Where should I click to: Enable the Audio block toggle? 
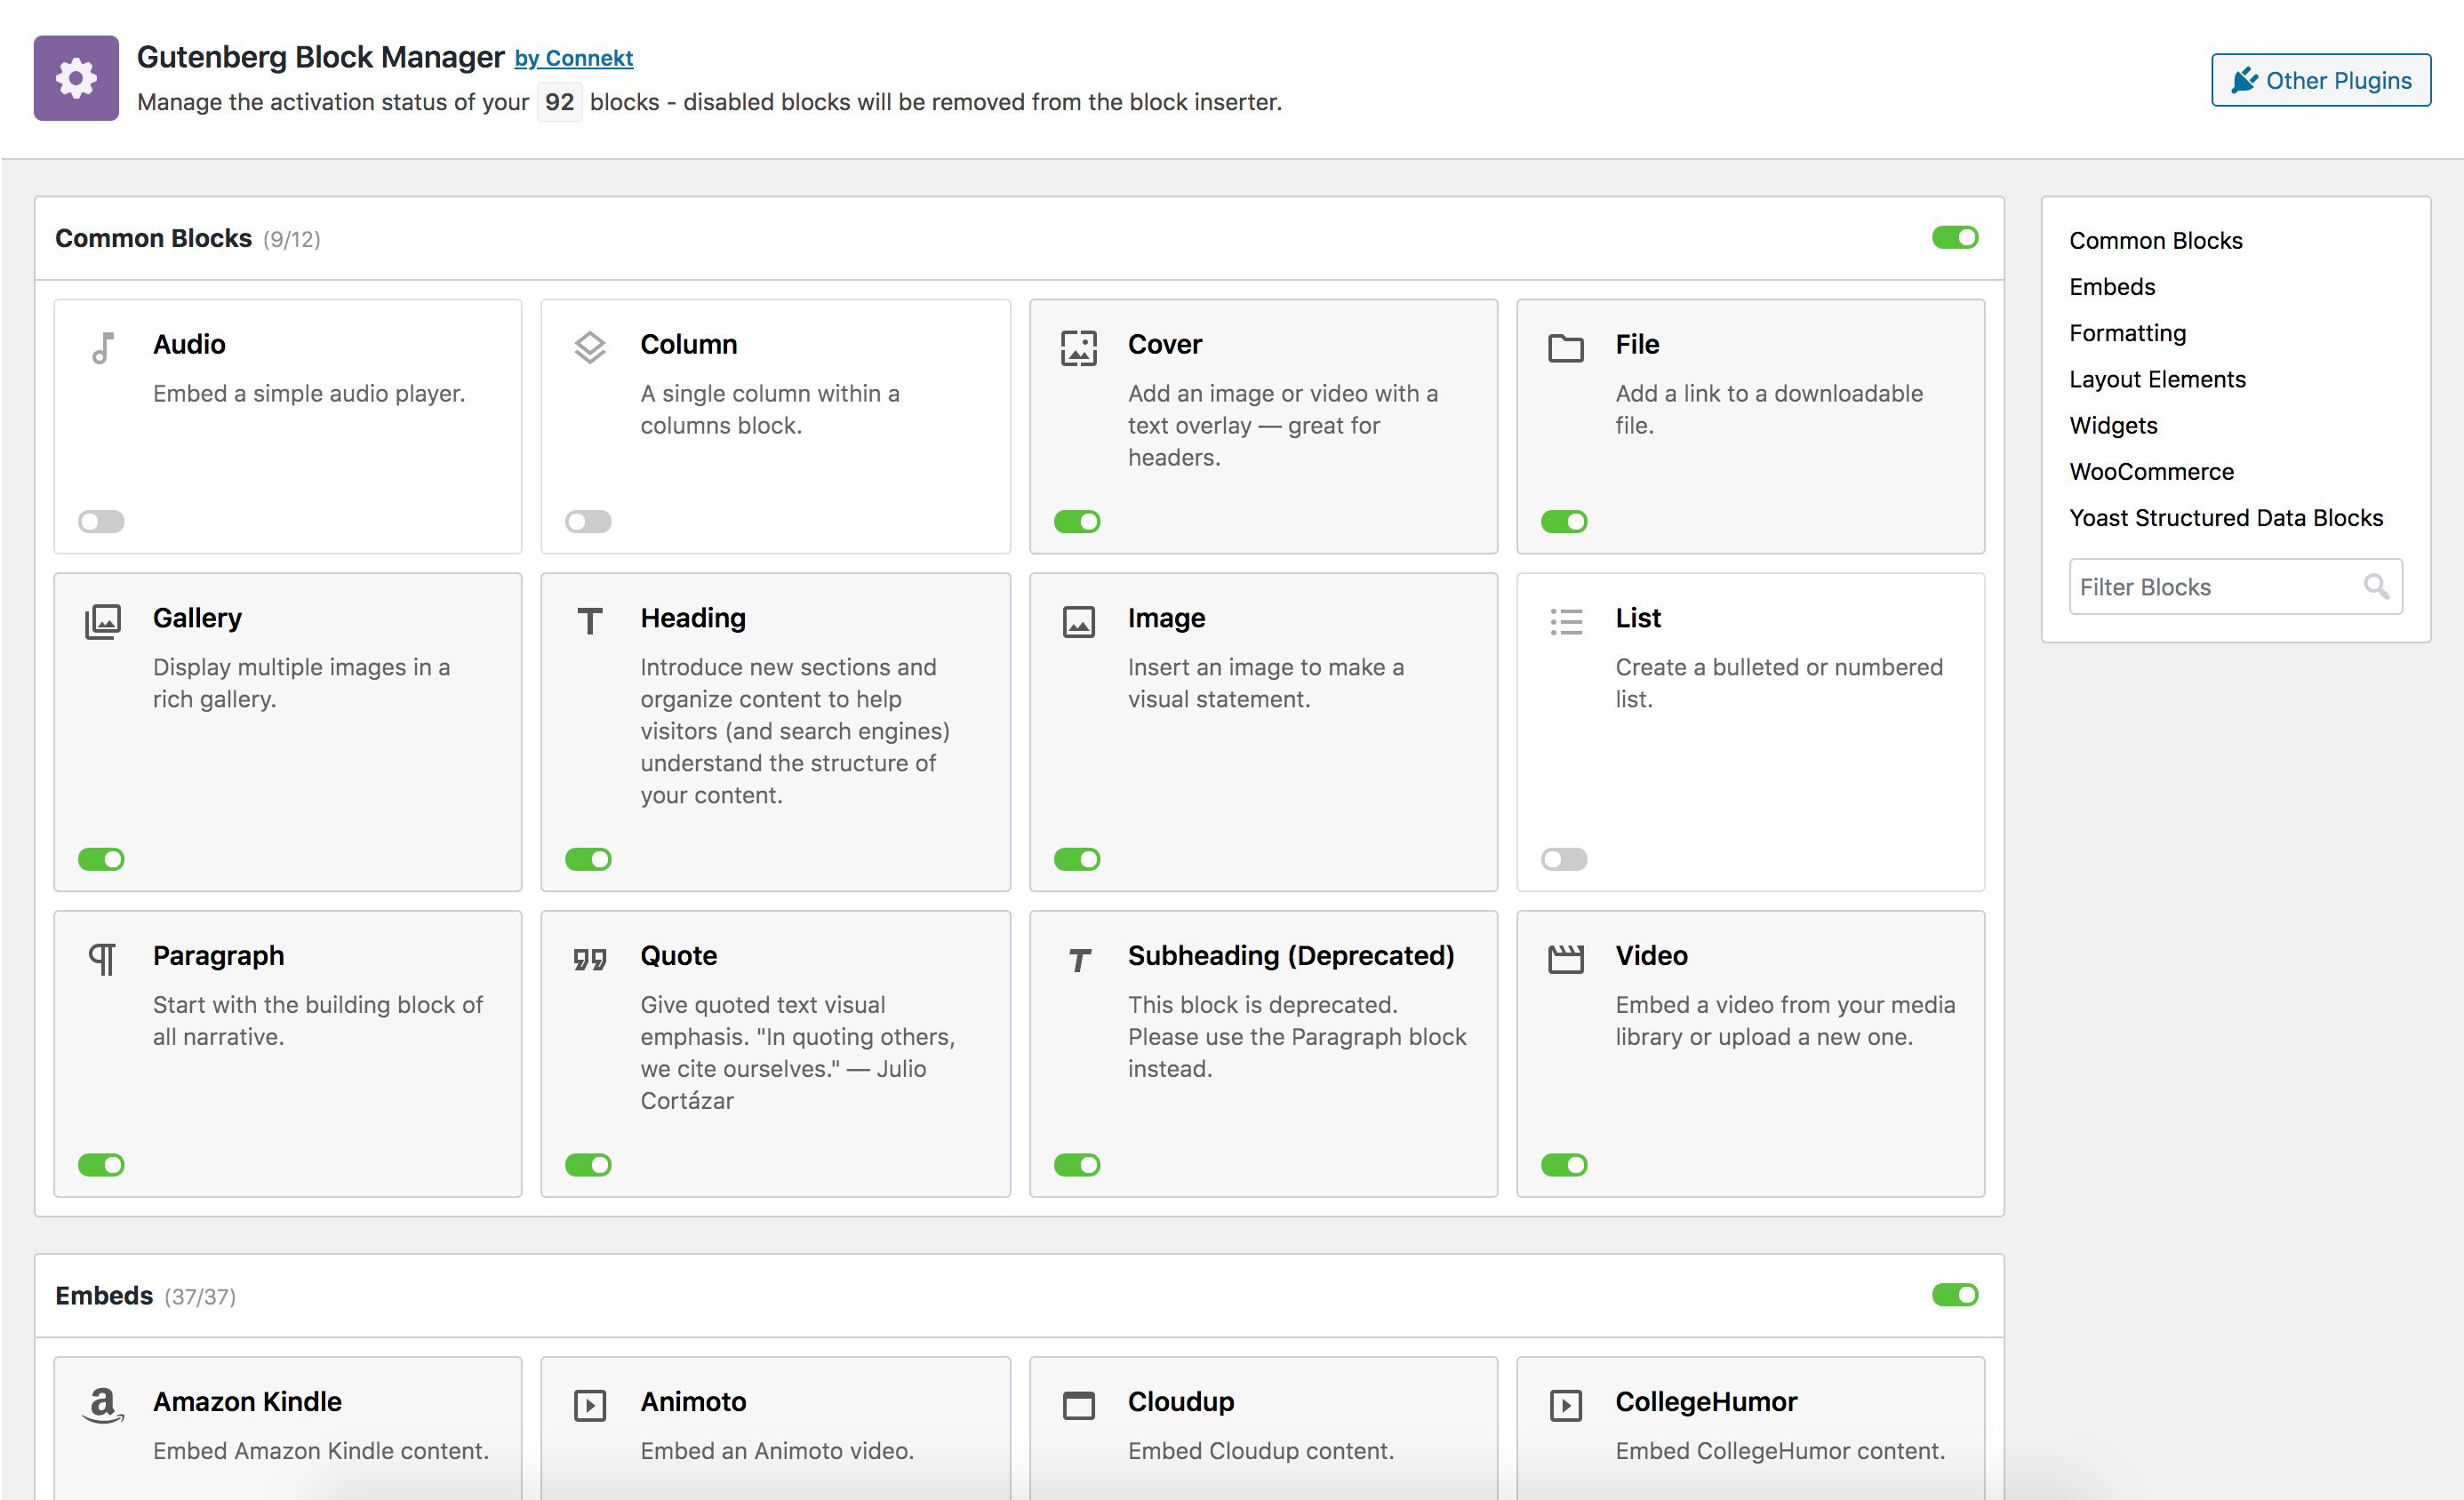(101, 521)
